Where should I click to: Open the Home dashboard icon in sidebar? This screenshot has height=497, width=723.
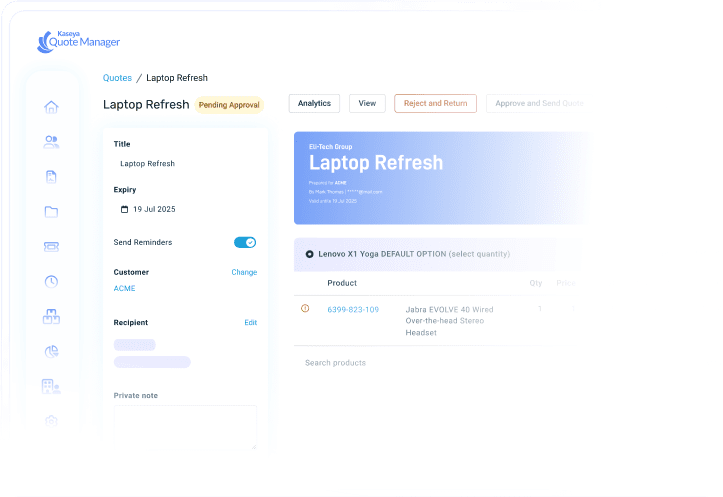pos(51,107)
